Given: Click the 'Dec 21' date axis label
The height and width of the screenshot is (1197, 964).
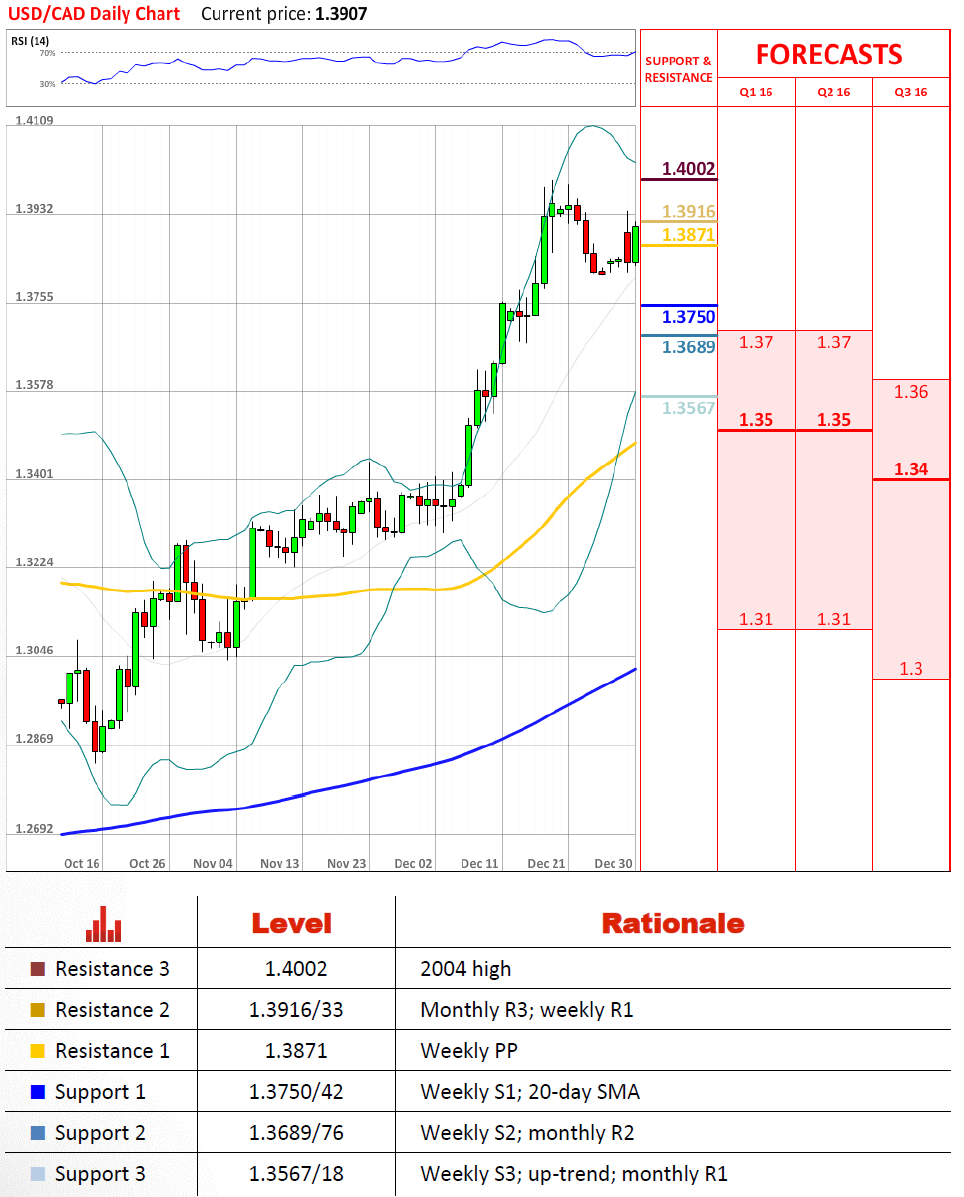Looking at the screenshot, I should [x=546, y=863].
